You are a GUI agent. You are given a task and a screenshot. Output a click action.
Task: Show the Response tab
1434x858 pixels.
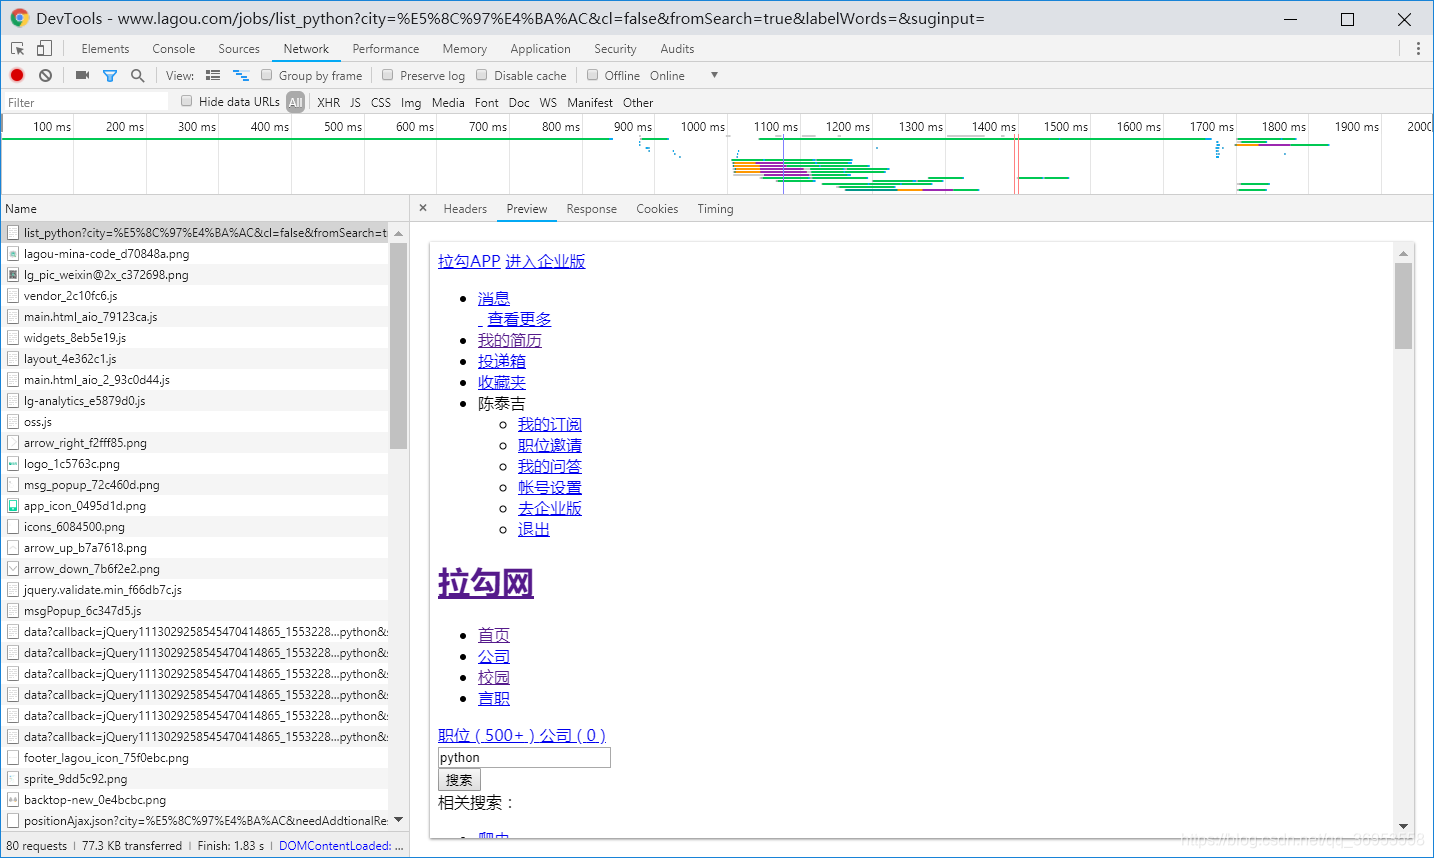click(x=591, y=208)
